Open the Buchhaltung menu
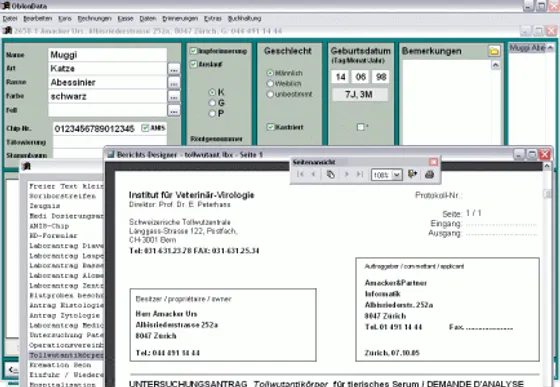Screen dimensions: 560x387 point(245,19)
